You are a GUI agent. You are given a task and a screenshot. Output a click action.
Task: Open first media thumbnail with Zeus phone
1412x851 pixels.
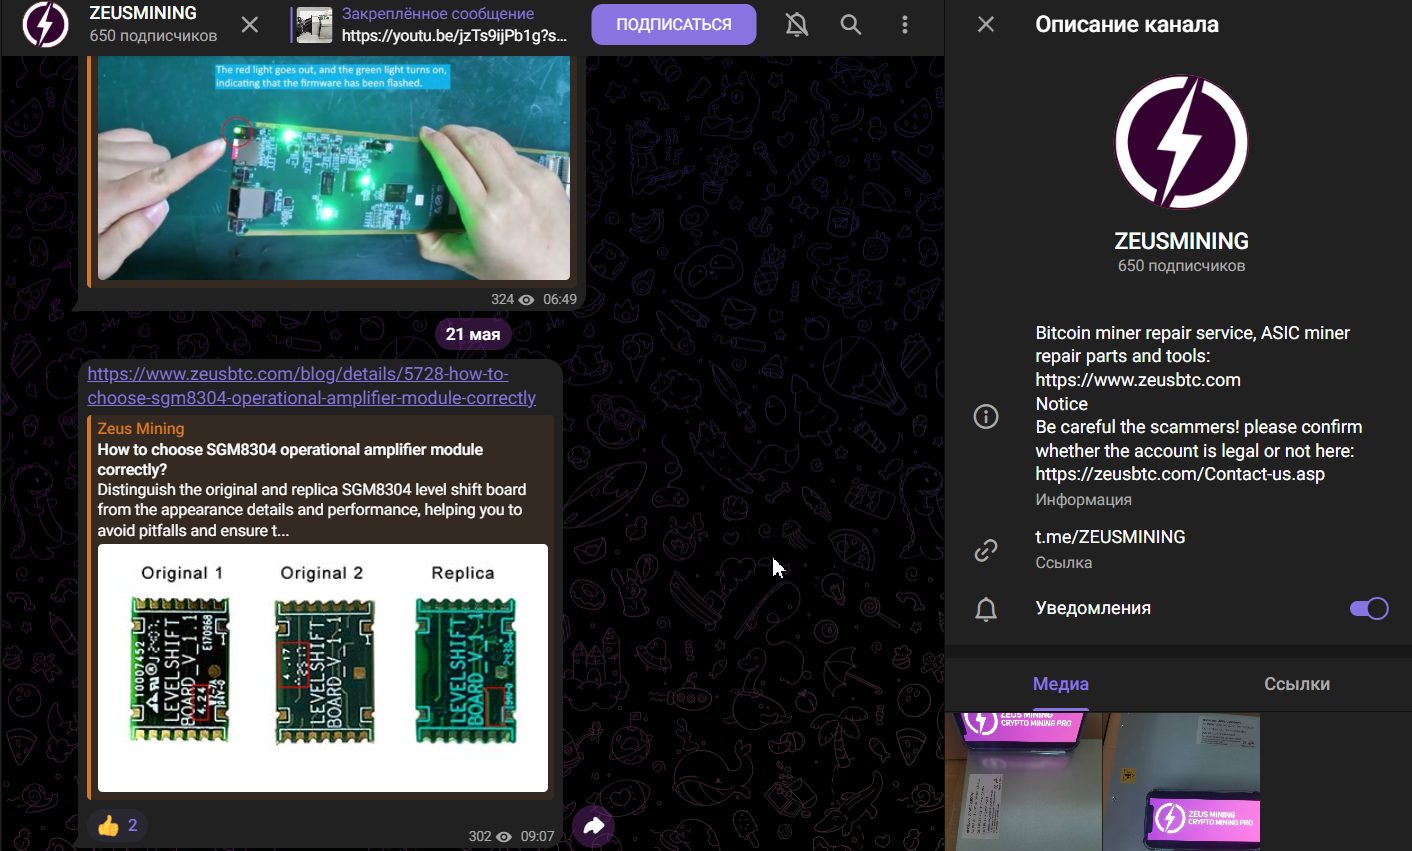tap(1022, 781)
